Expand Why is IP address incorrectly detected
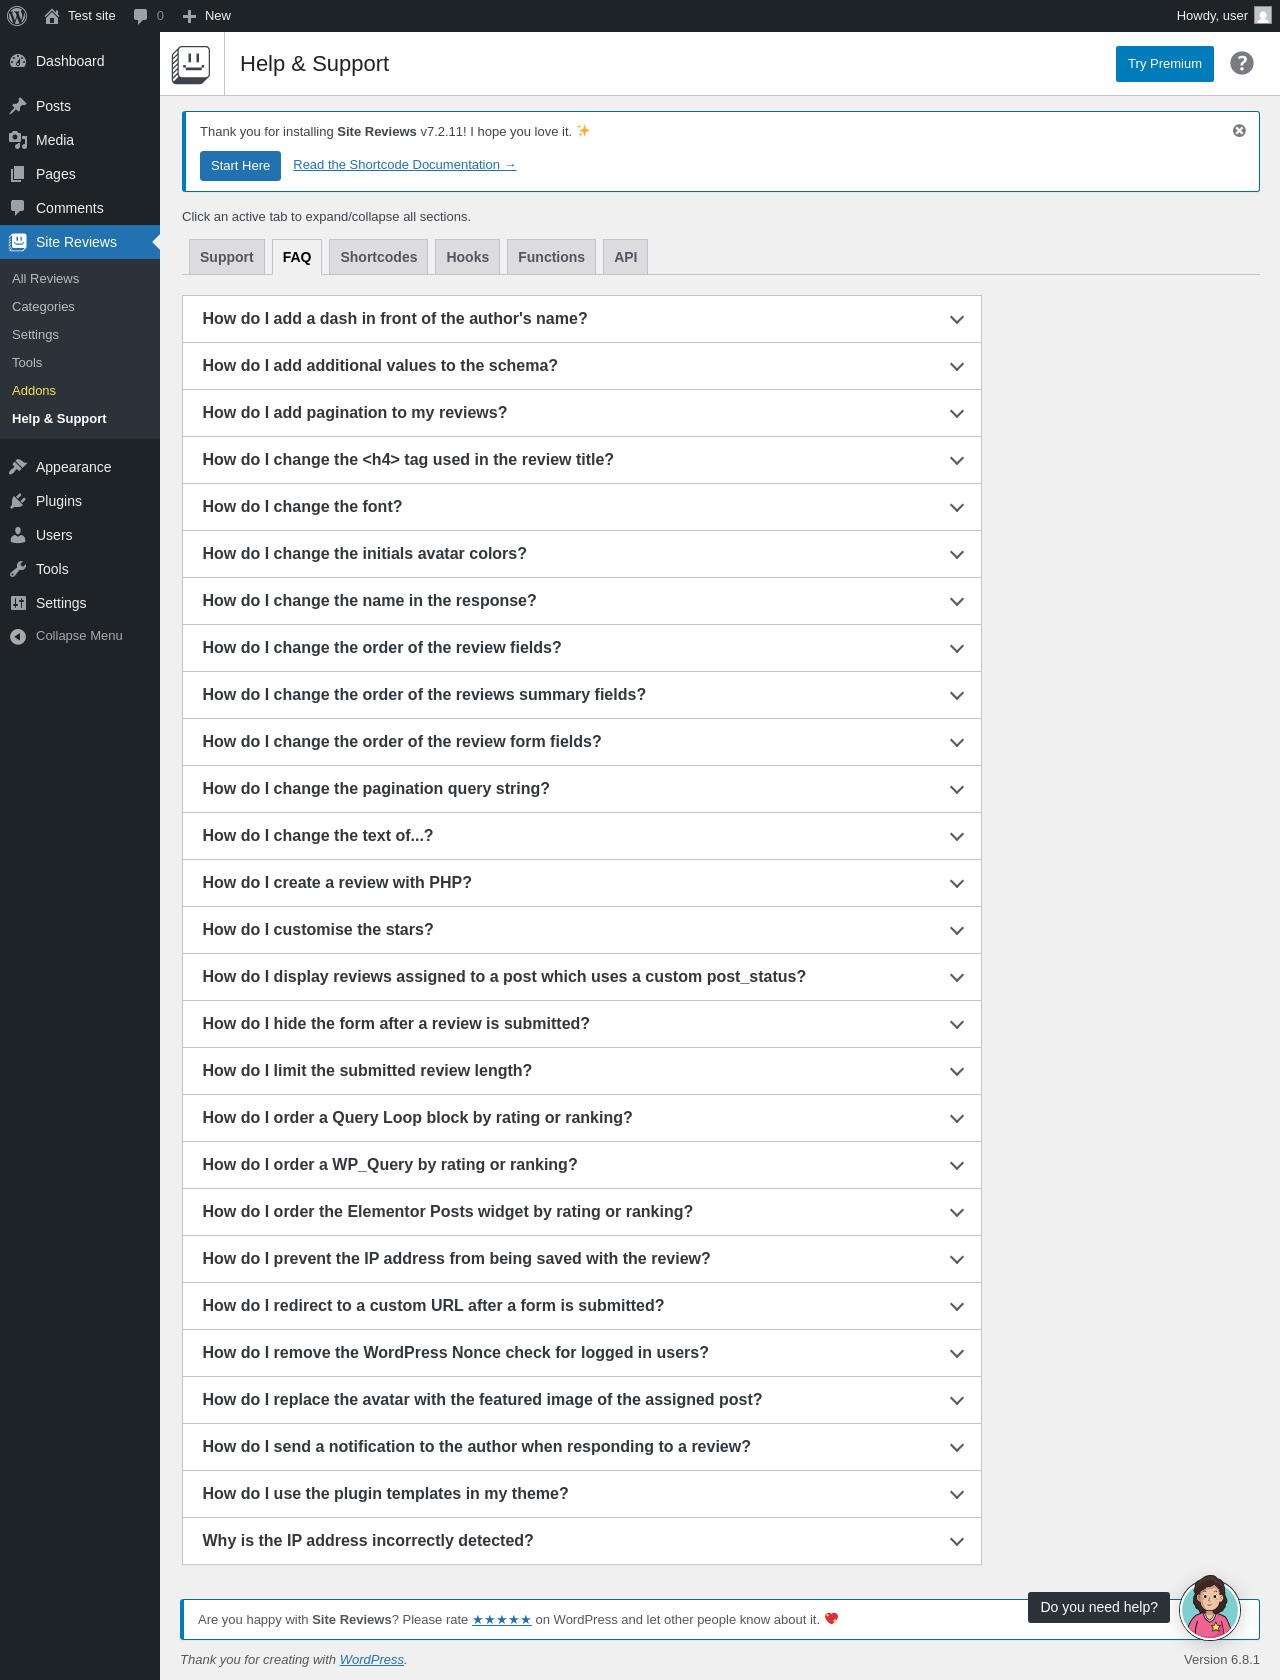Image resolution: width=1280 pixels, height=1680 pixels. (582, 1541)
